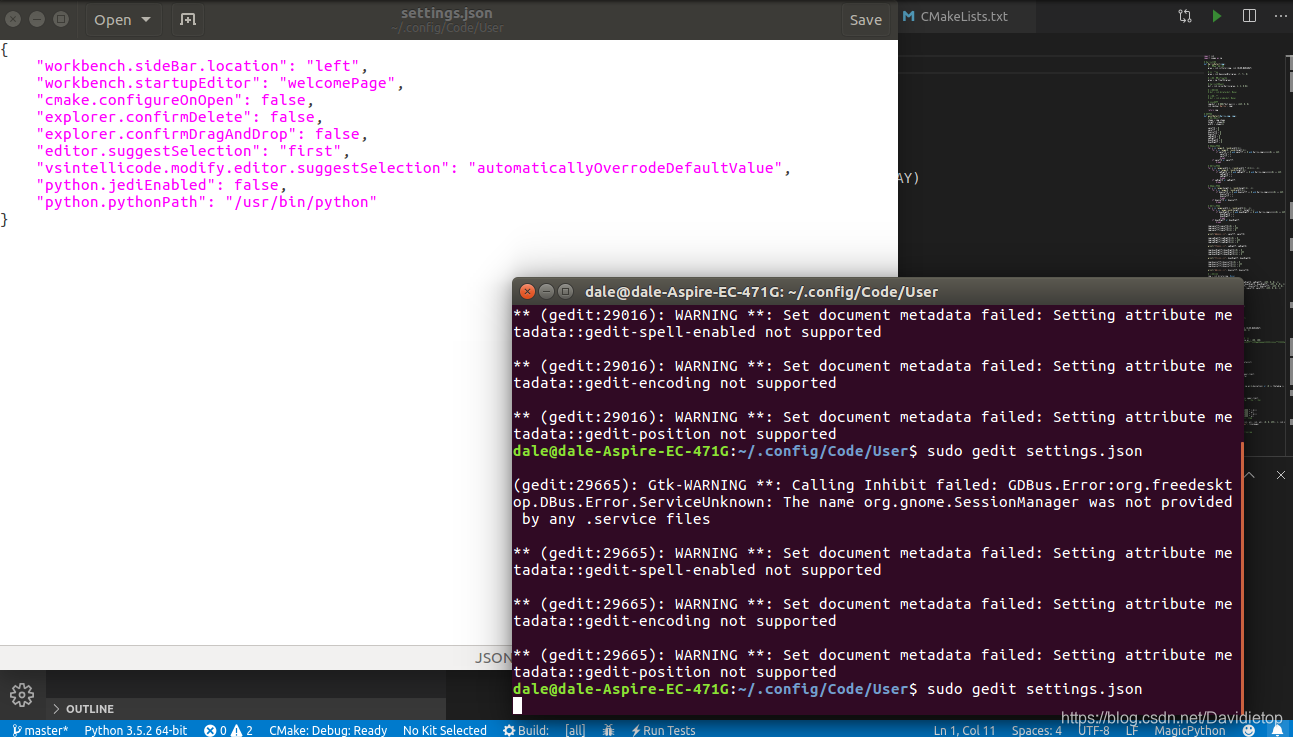Switch to the CMakeLists.txt tab

tap(964, 16)
